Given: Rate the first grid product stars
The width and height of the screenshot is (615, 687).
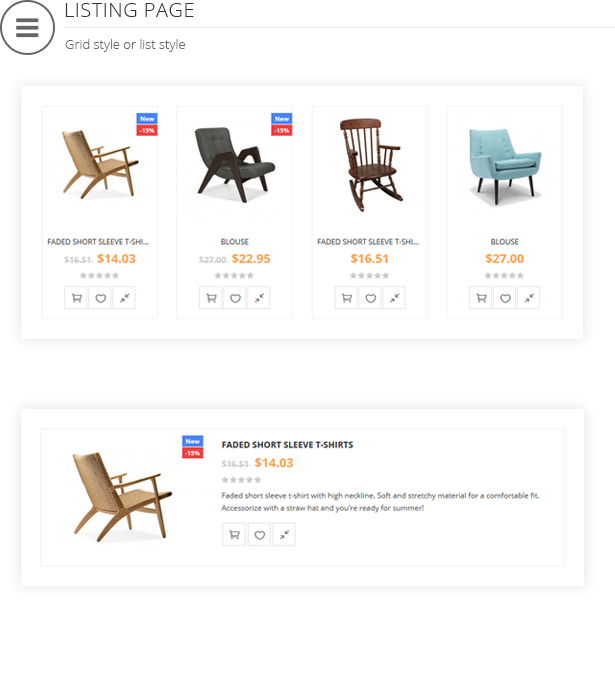Looking at the screenshot, I should coord(99,275).
